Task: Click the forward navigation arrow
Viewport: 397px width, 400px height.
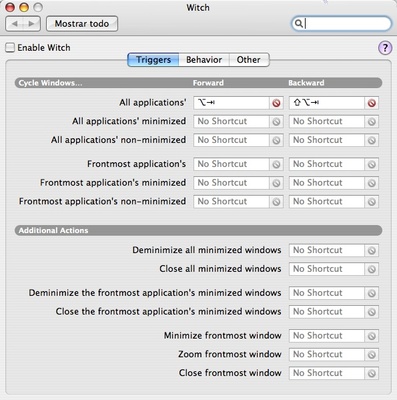Action: [x=32, y=24]
